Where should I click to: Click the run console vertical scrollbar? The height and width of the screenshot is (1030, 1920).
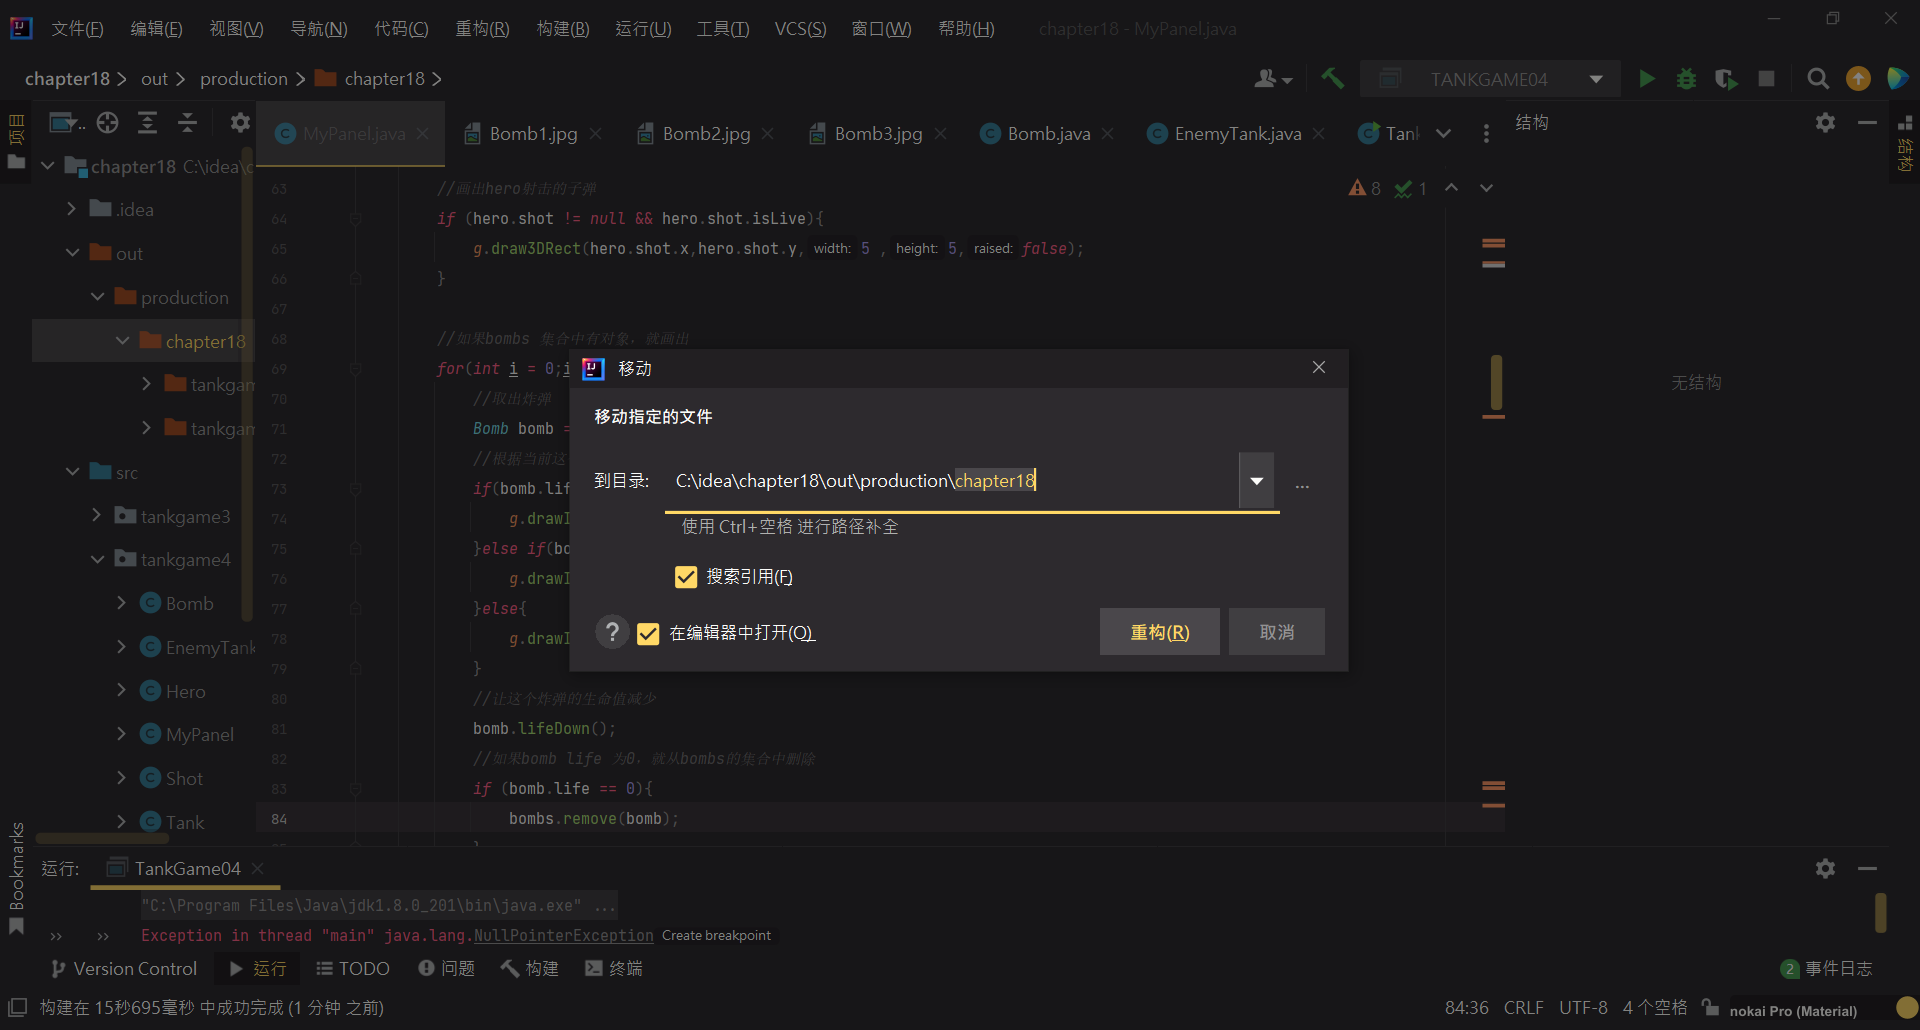point(1880,912)
